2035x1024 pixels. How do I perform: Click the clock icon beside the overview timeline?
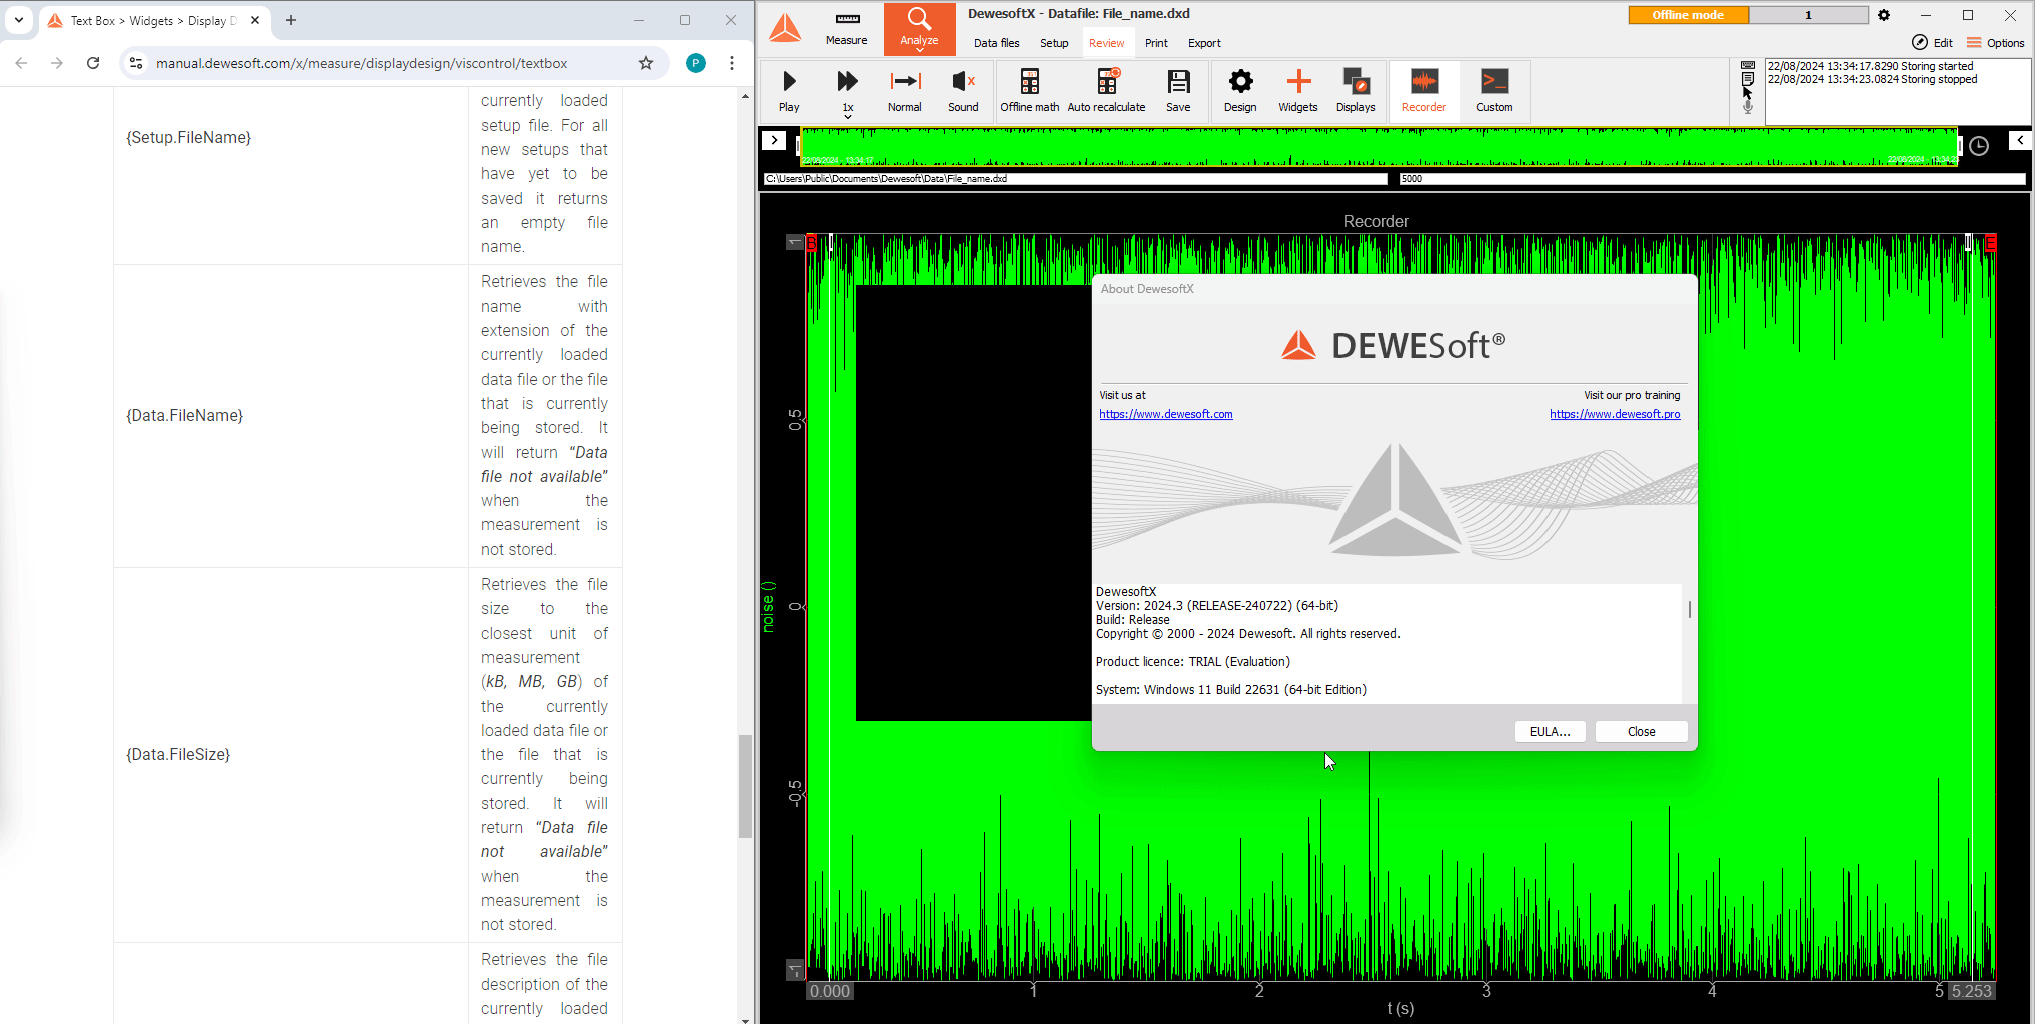1979,146
